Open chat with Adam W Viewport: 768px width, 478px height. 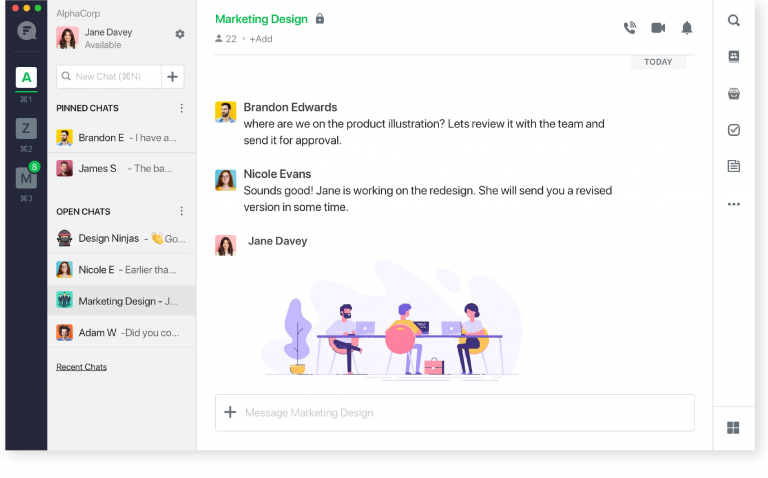click(x=121, y=333)
